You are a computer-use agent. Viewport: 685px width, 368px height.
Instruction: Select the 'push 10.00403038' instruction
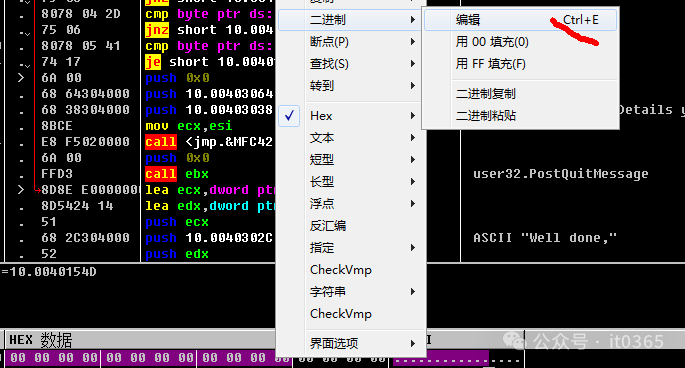point(209,110)
